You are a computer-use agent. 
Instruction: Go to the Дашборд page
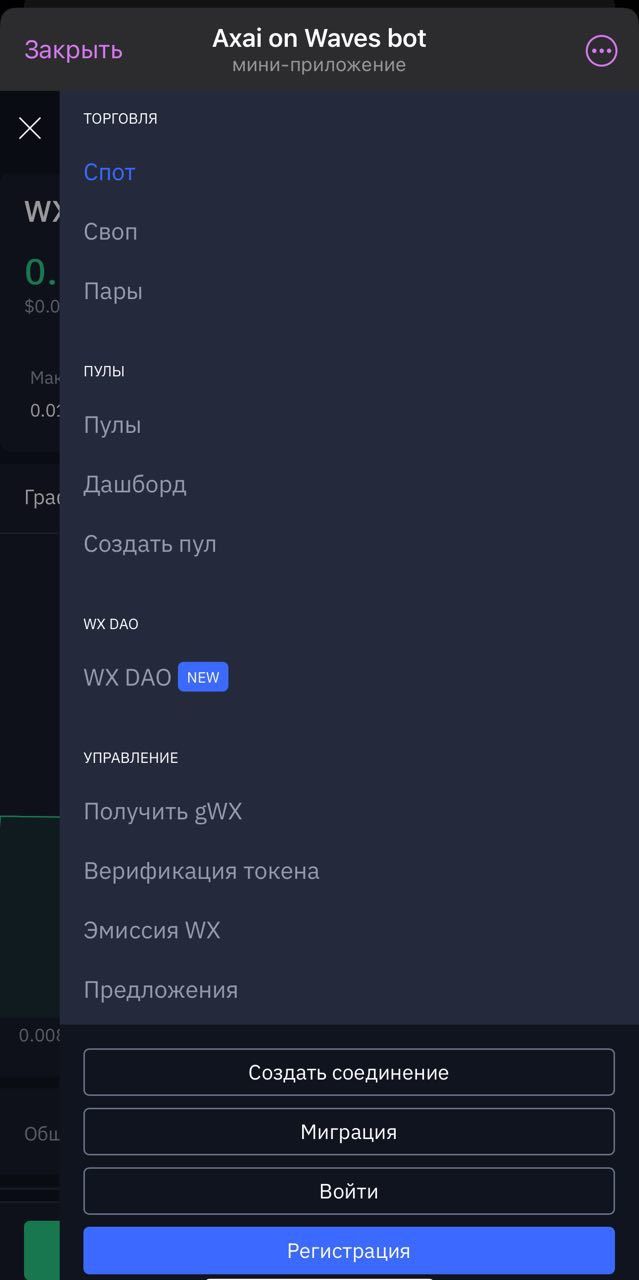click(136, 484)
